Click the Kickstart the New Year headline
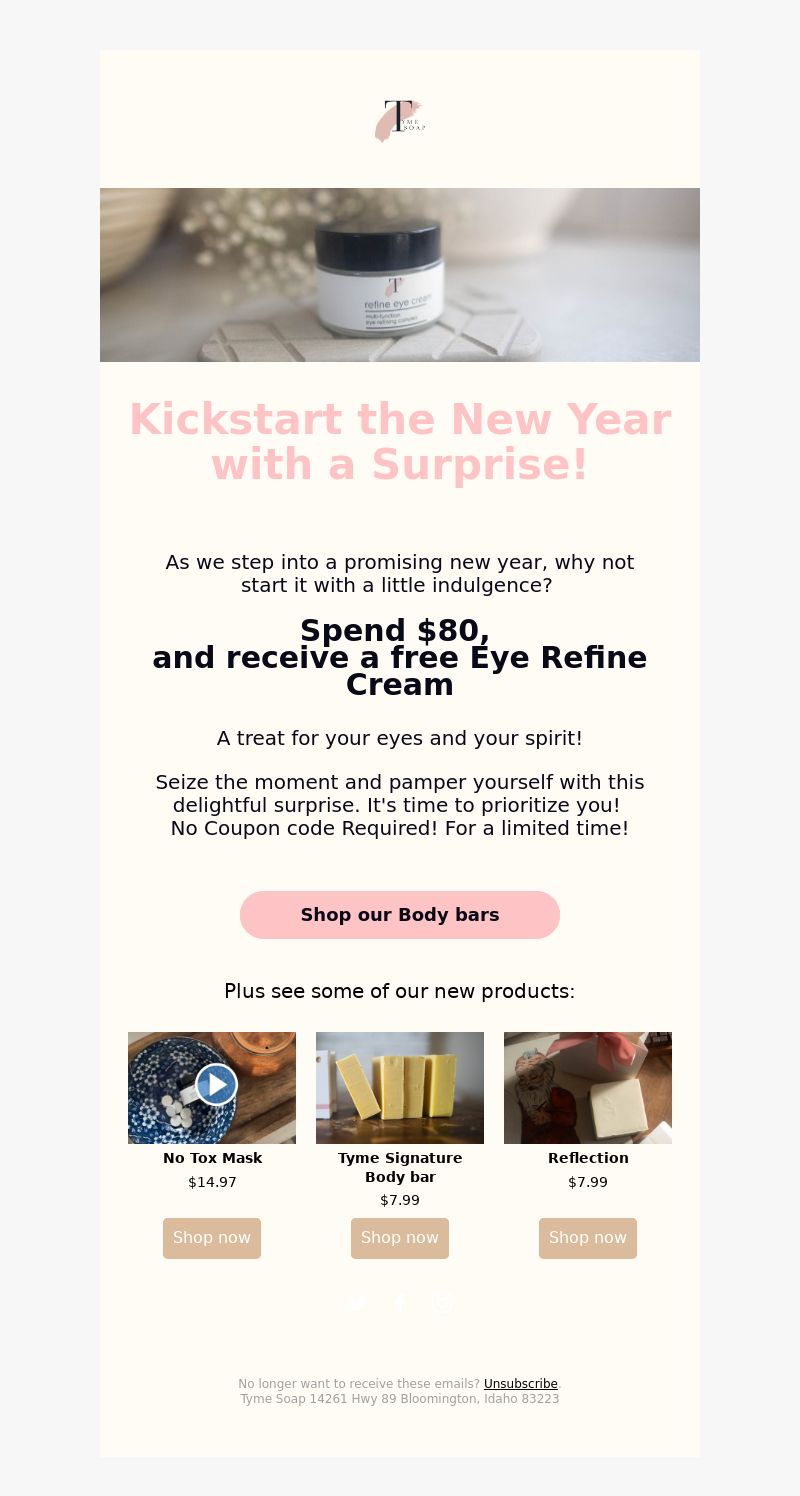The image size is (800, 1496). tap(400, 442)
